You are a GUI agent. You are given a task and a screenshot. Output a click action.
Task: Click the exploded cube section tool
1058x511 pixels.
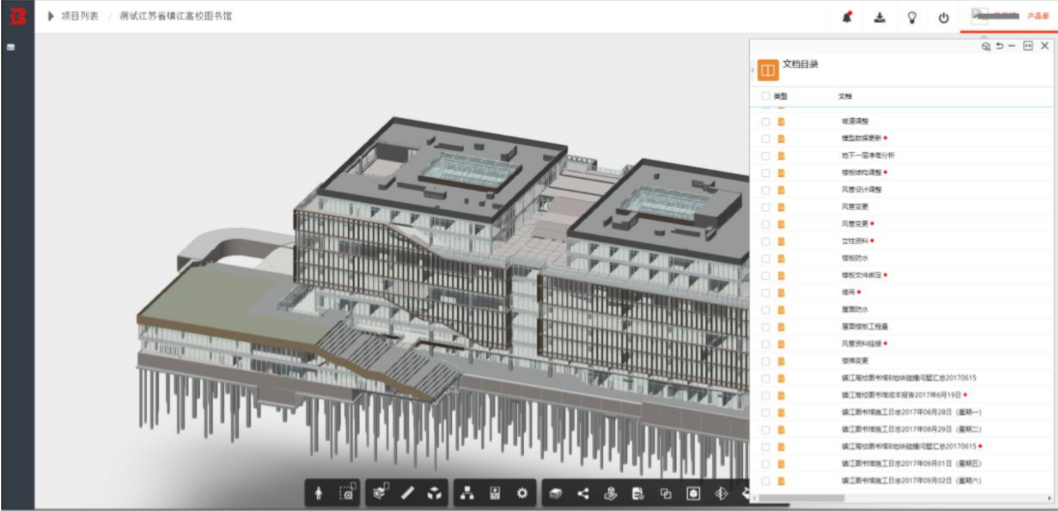click(x=435, y=494)
